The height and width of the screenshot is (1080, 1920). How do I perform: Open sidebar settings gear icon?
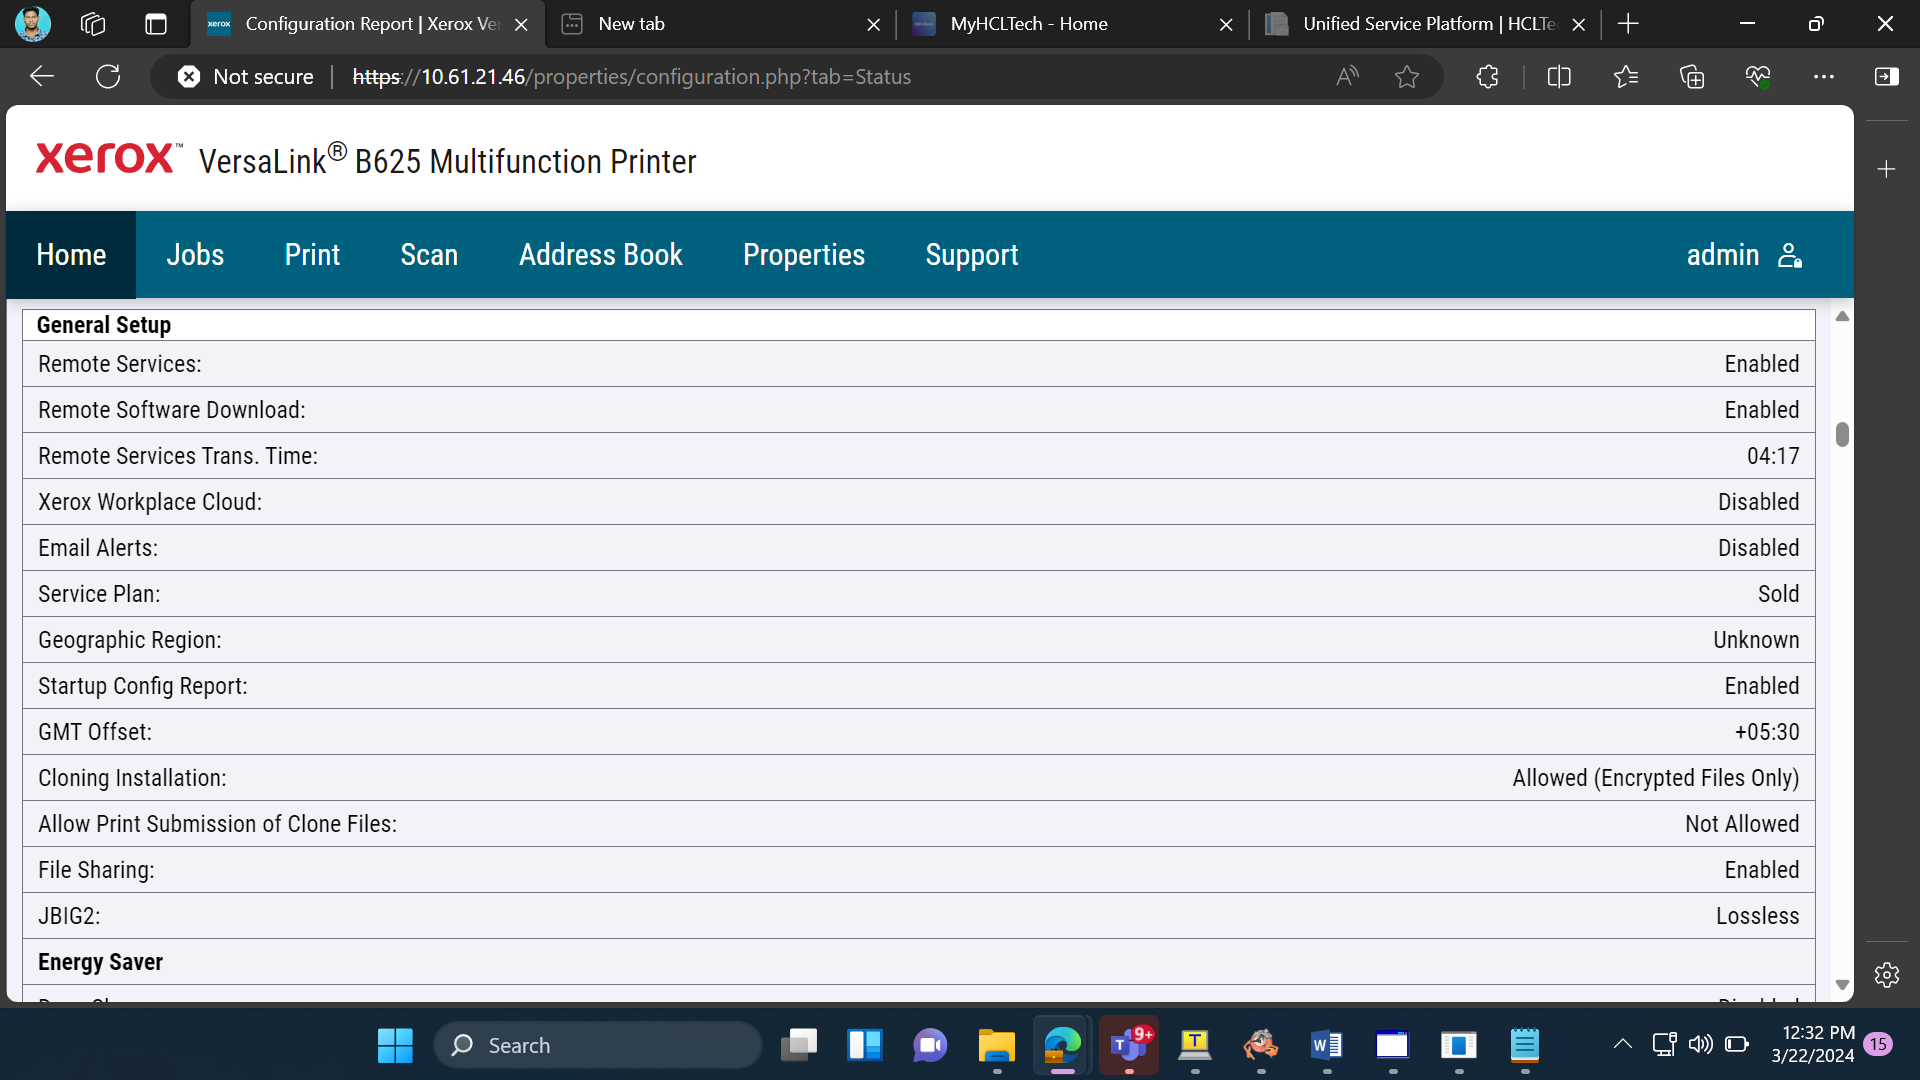coord(1887,975)
